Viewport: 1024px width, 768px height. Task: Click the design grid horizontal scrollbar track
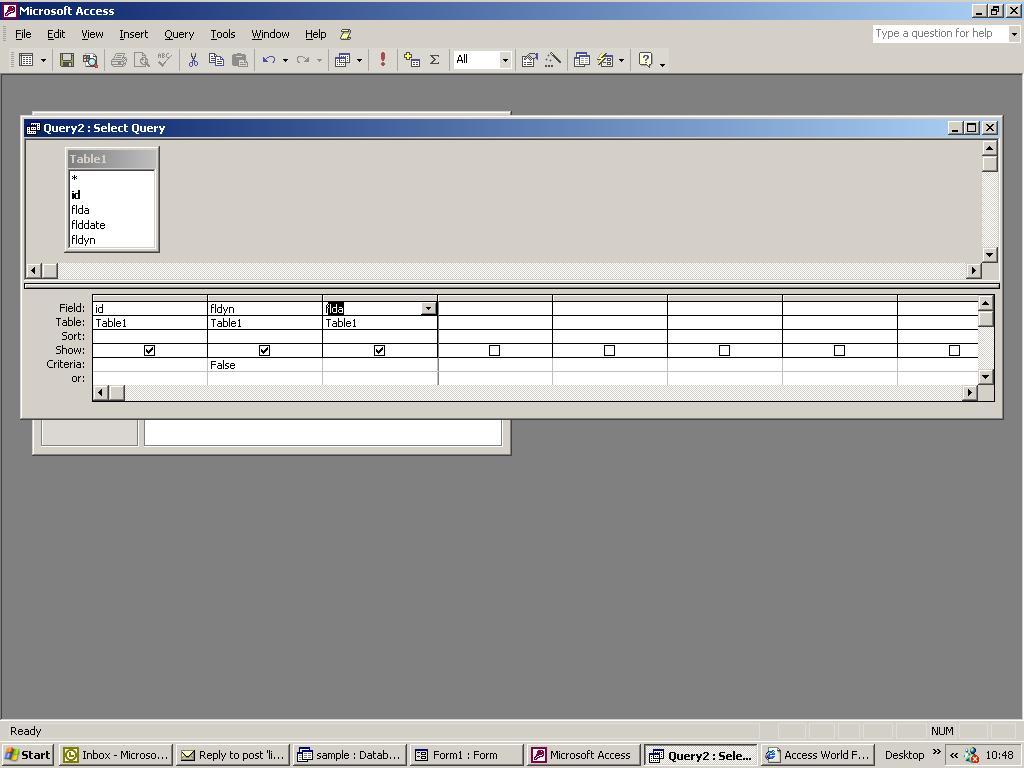tap(540, 393)
